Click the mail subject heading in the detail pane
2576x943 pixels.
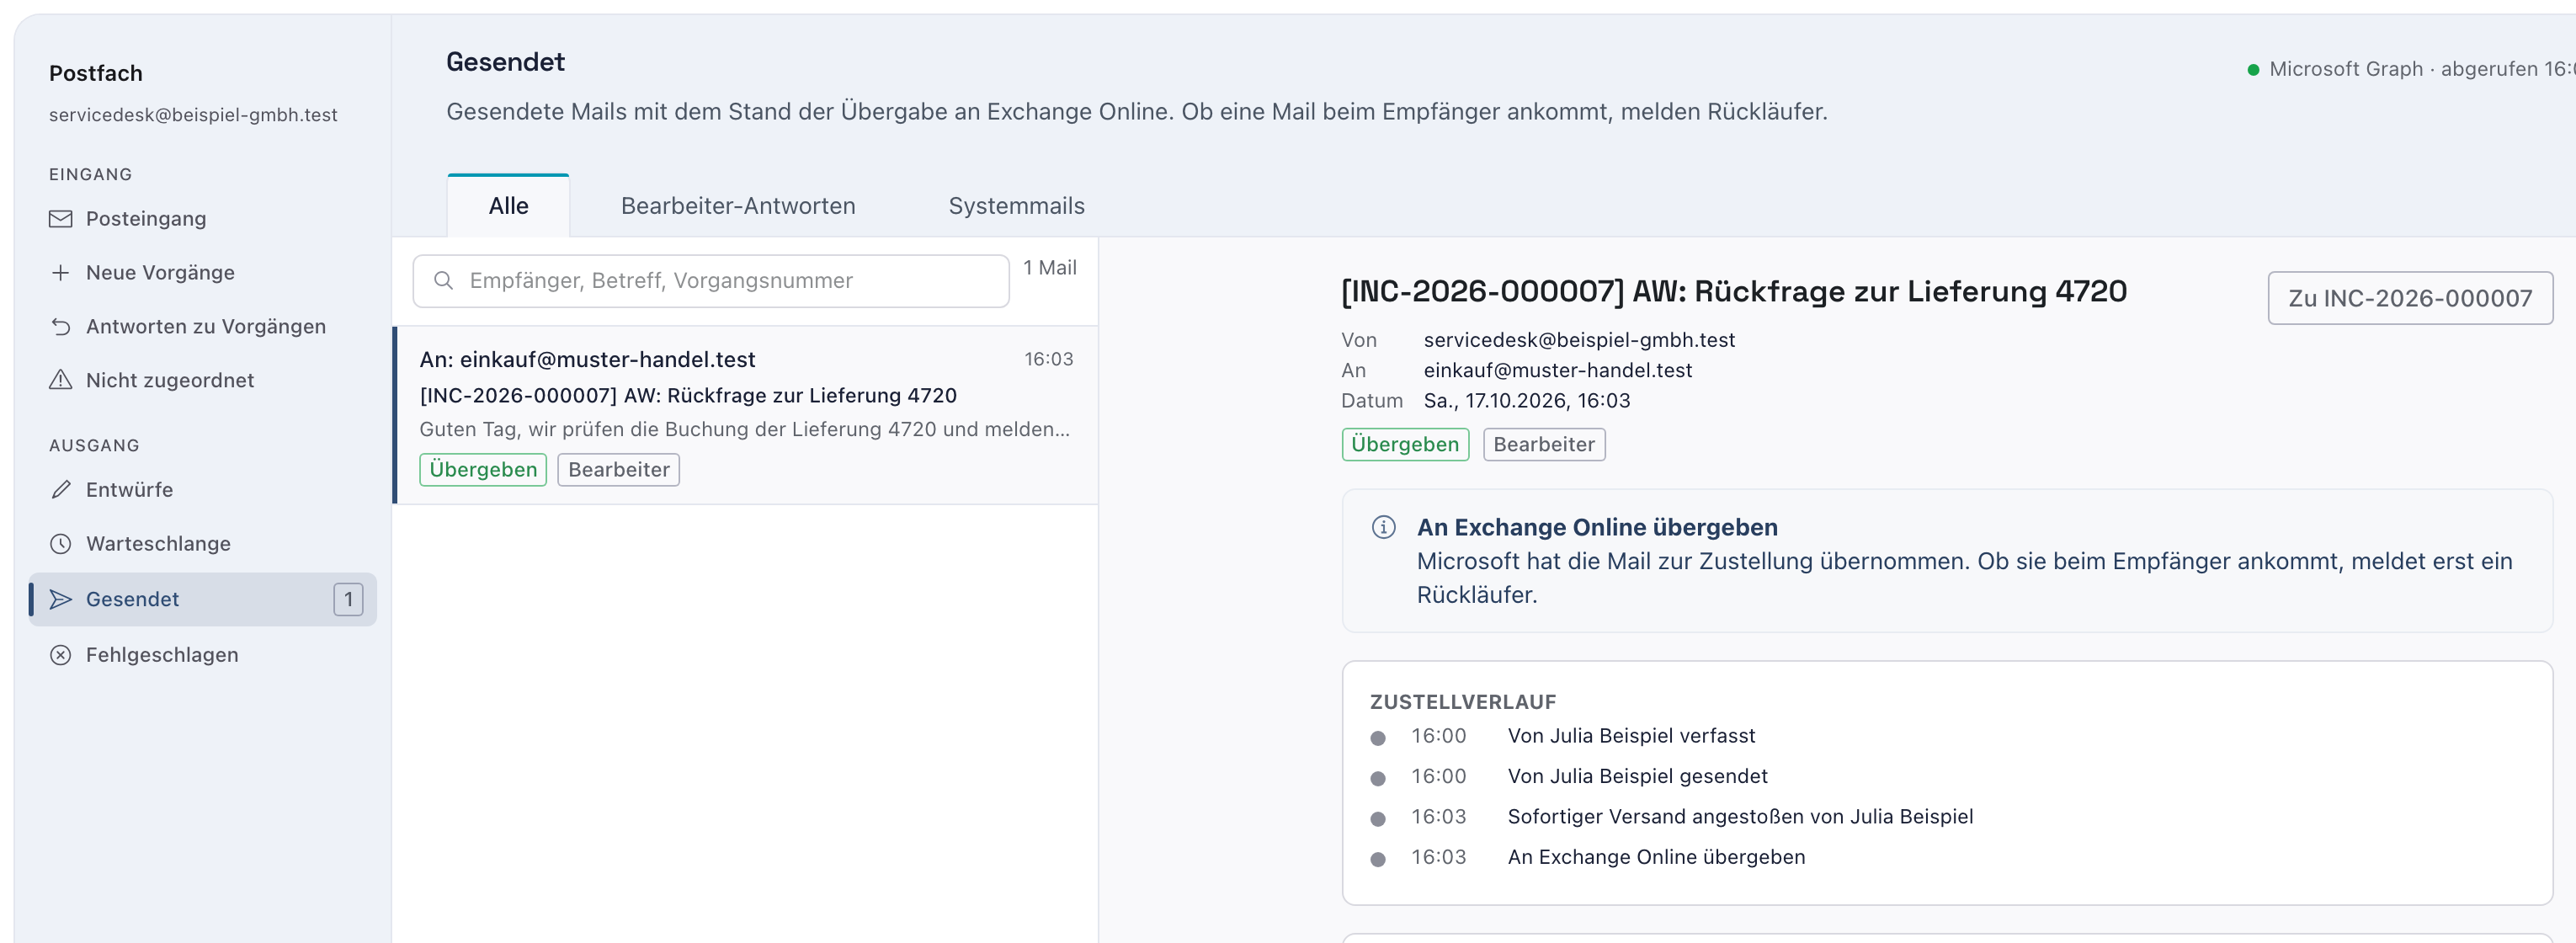click(1733, 291)
